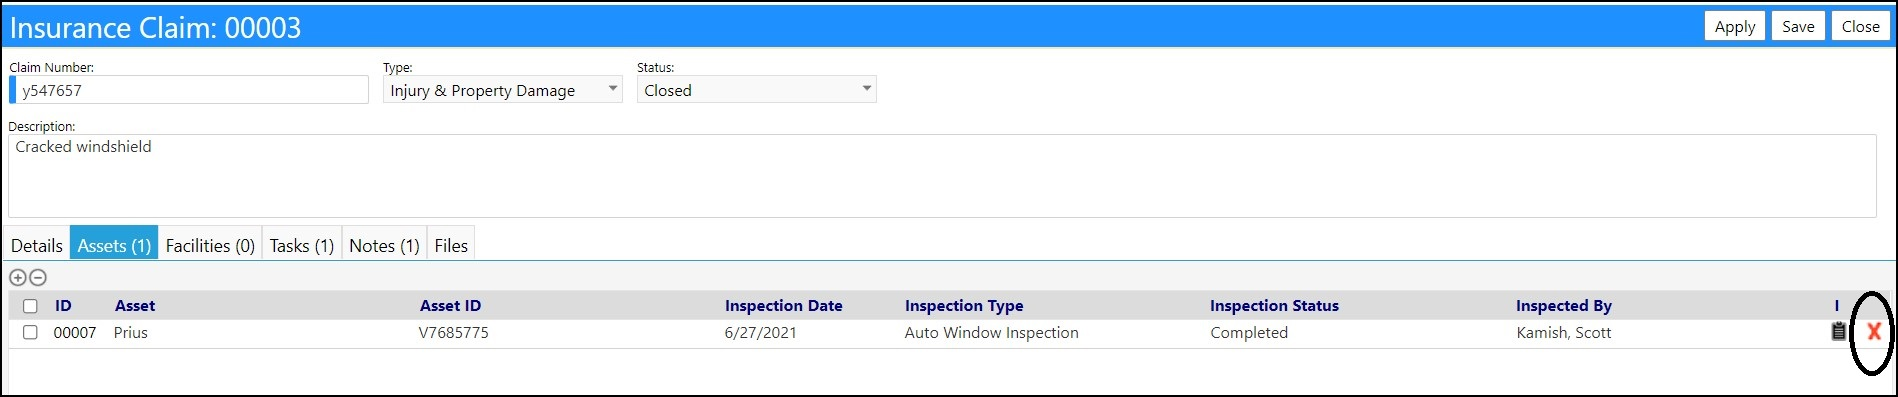Switch to the Details tab
Screen dimensions: 1898x397
coord(37,245)
